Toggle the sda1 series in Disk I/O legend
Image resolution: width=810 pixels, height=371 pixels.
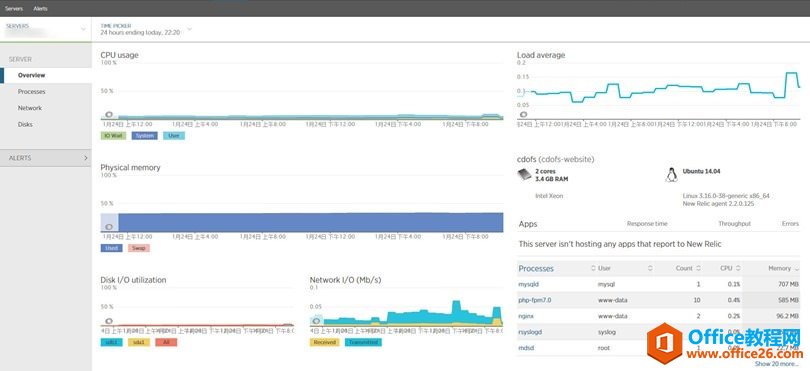pyautogui.click(x=139, y=342)
